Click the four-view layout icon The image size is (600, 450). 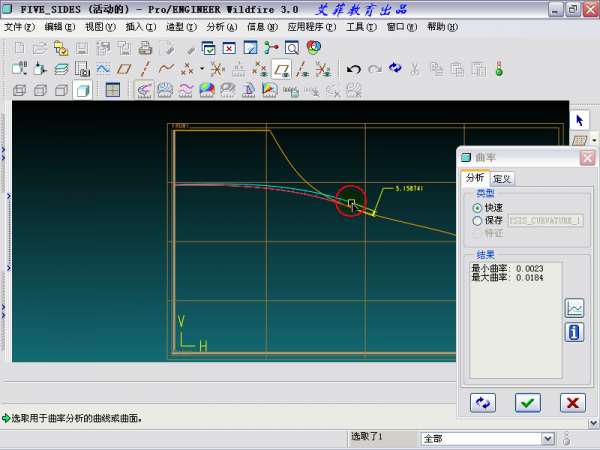pyautogui.click(x=112, y=90)
